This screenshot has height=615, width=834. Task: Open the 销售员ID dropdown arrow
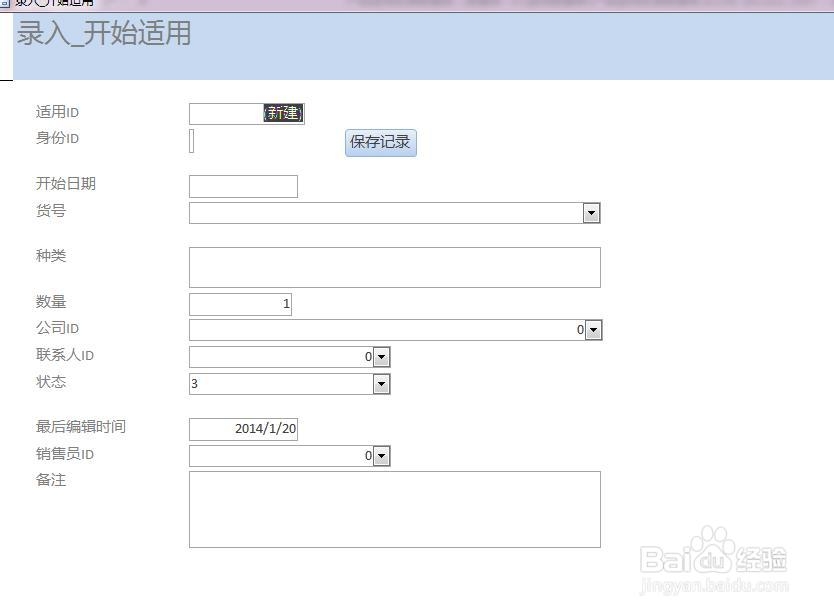pyautogui.click(x=381, y=456)
